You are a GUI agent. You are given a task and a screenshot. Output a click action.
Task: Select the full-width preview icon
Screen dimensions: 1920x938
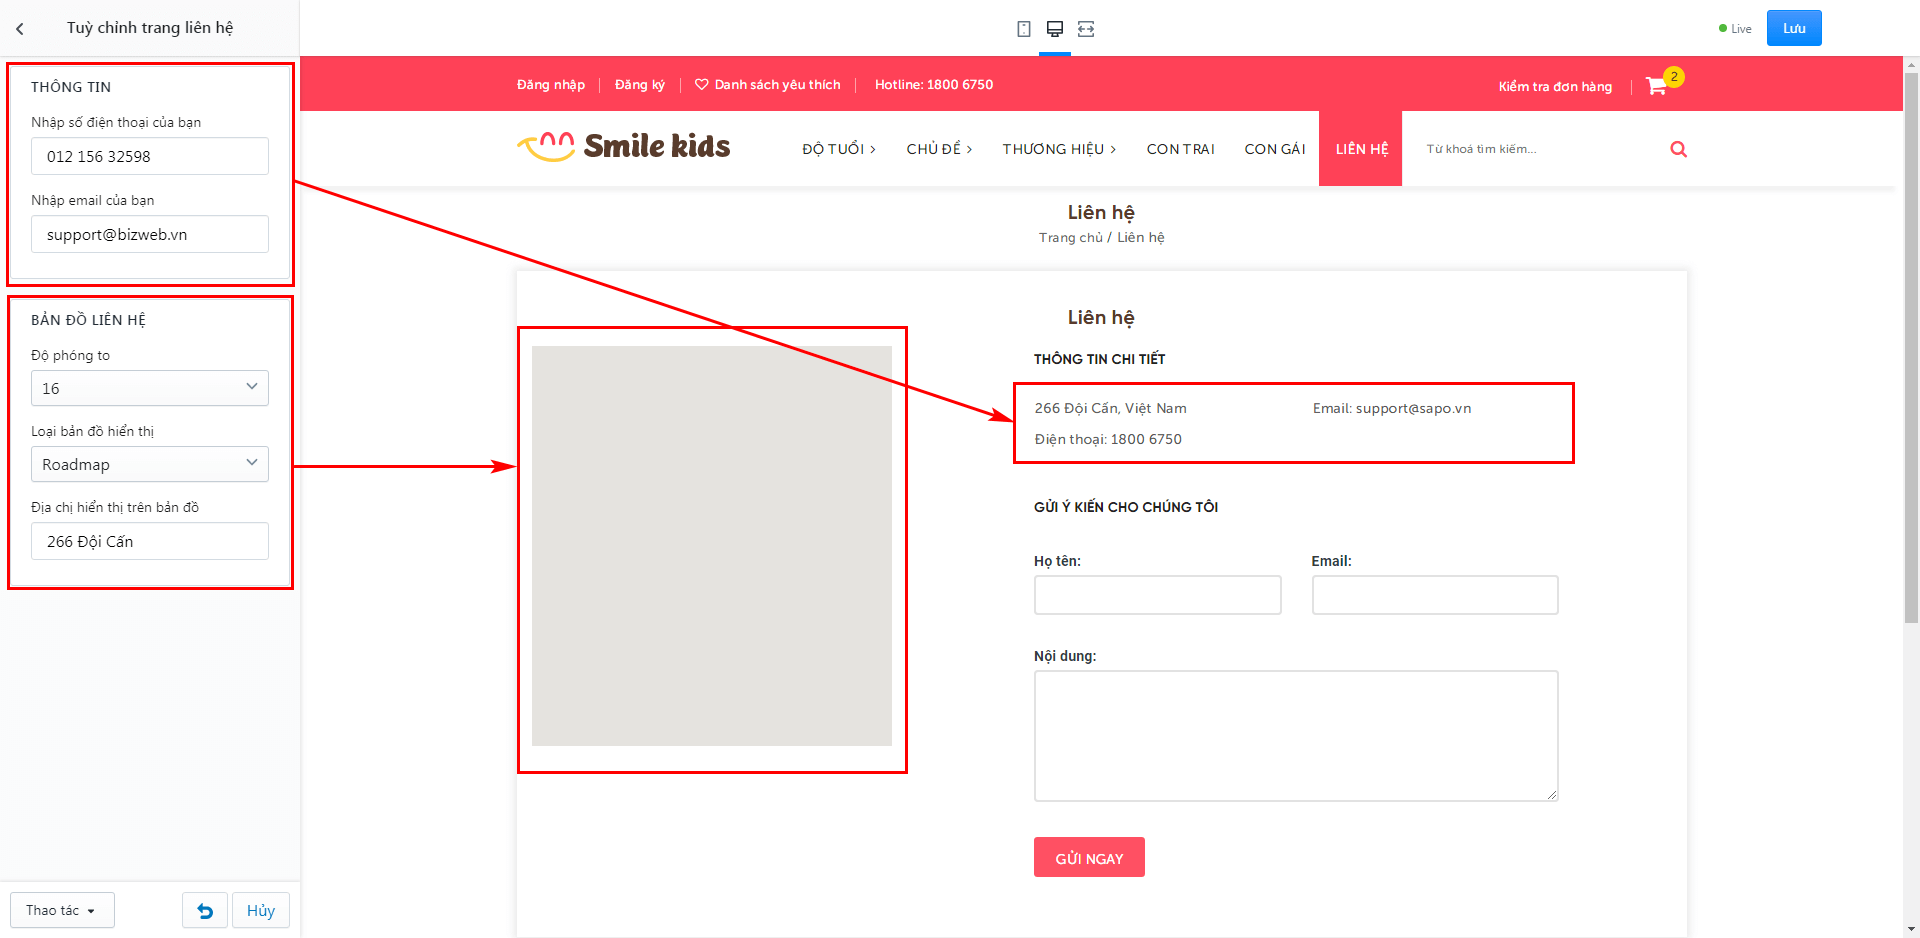point(1087,29)
